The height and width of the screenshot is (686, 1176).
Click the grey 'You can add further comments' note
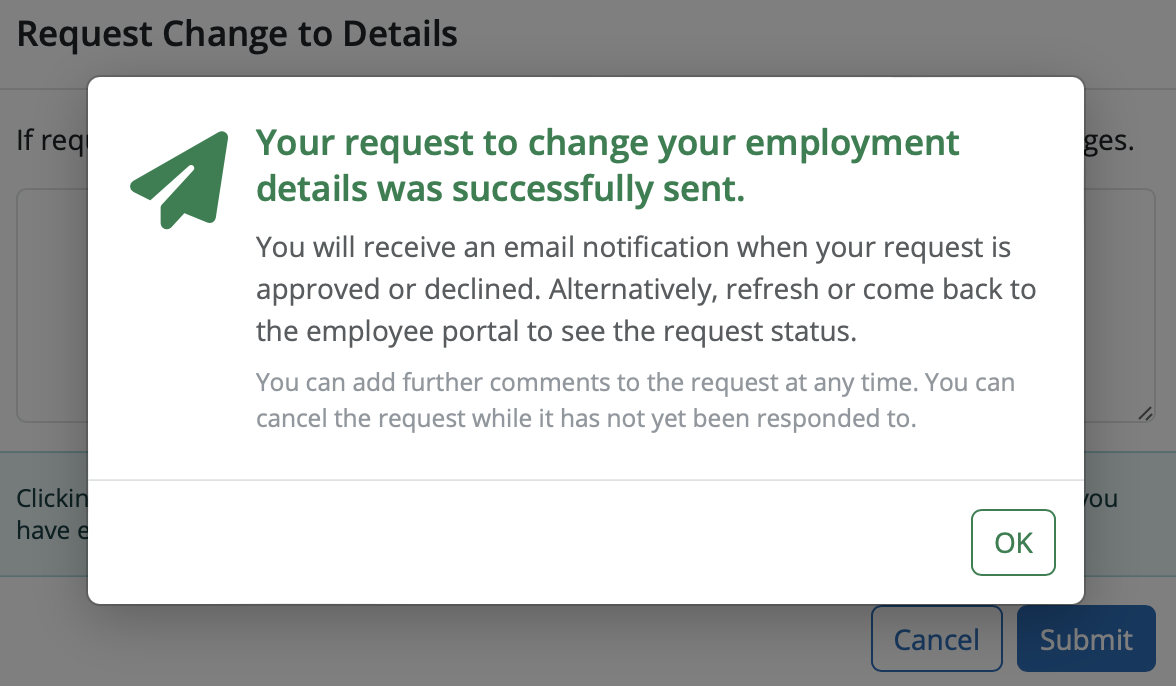[x=635, y=382]
